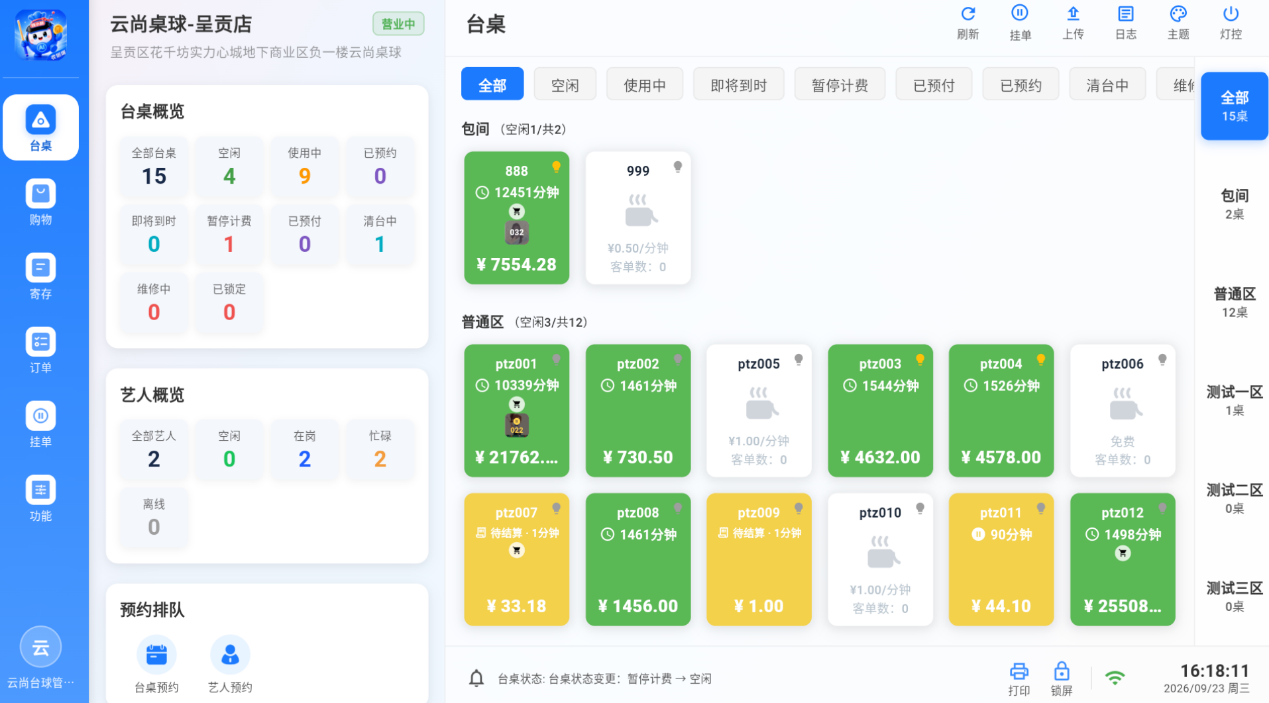1269x703 pixels.
Task: Click the 空闲 4 table overview tile
Action: 229,166
